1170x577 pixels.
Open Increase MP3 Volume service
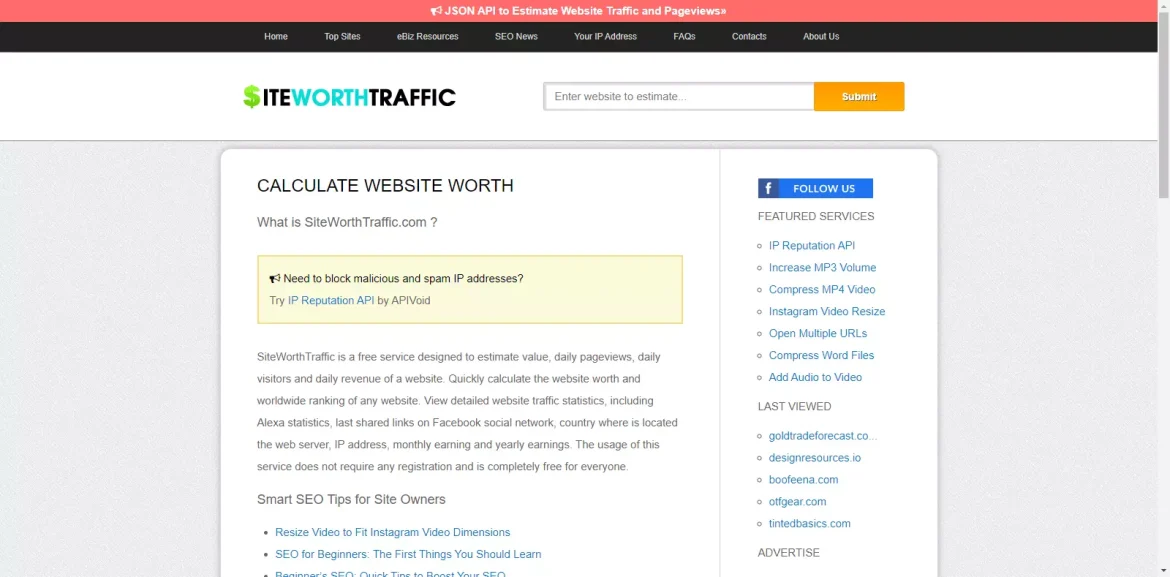(822, 267)
